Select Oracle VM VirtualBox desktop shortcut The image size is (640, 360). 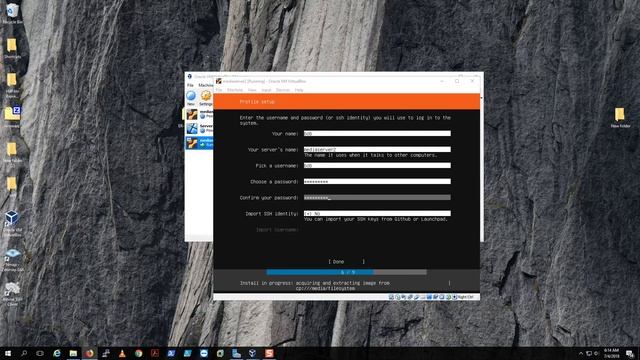click(x=12, y=224)
